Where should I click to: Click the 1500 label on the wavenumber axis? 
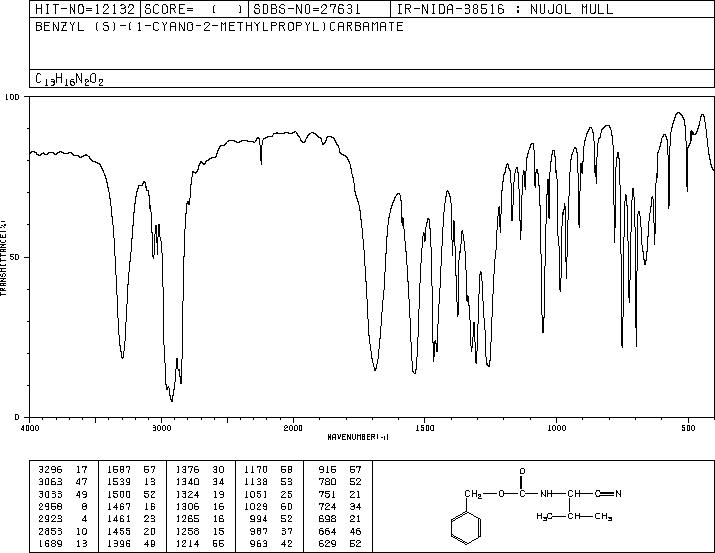[x=425, y=428]
